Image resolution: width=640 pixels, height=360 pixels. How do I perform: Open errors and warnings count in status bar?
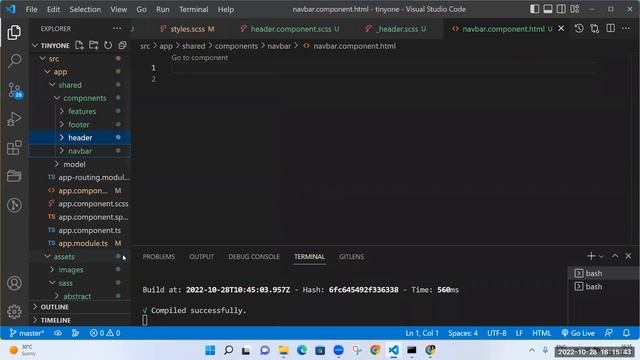[105, 333]
